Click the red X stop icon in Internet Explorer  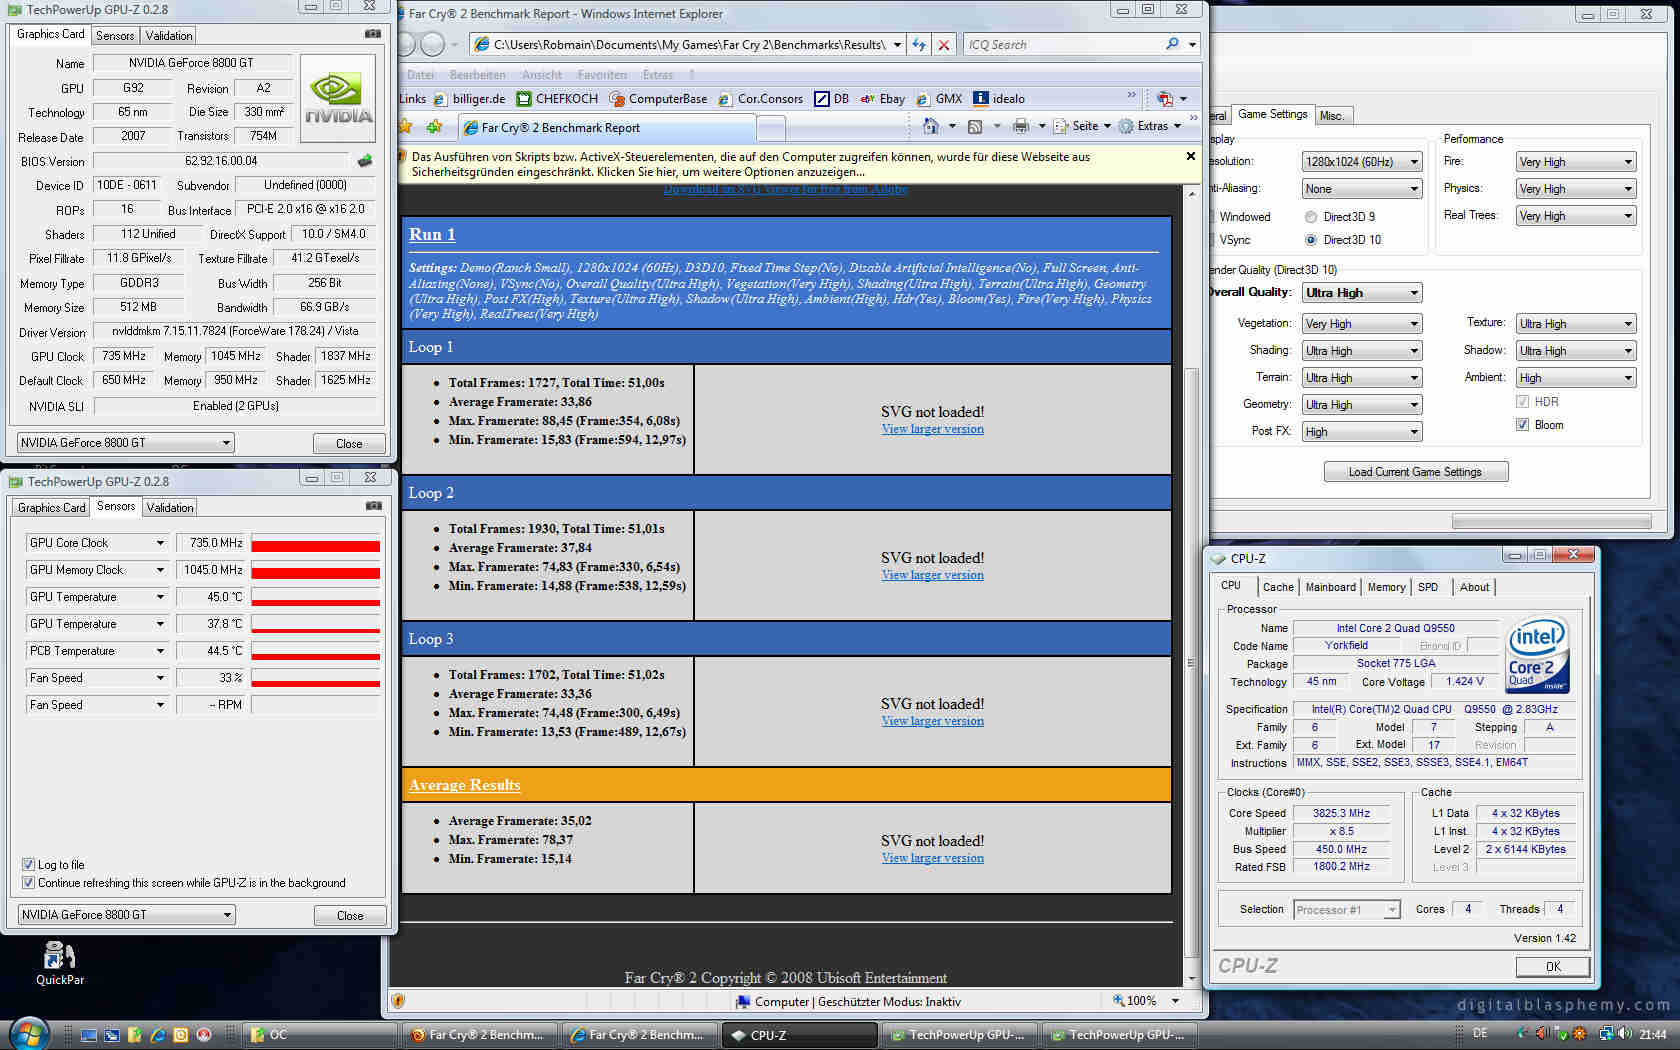pos(943,45)
